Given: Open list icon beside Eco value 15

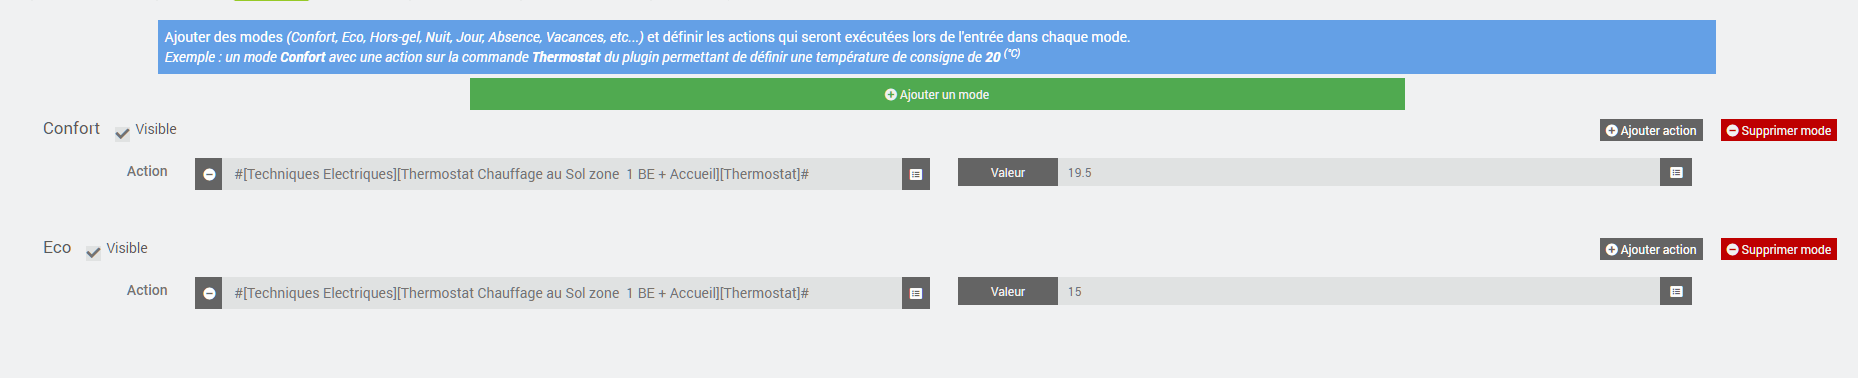Looking at the screenshot, I should pyautogui.click(x=1676, y=291).
